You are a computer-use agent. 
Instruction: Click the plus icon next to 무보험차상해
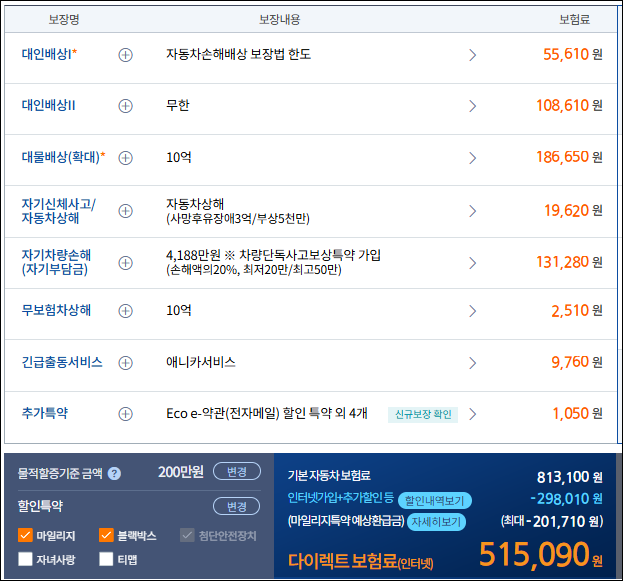pos(126,311)
